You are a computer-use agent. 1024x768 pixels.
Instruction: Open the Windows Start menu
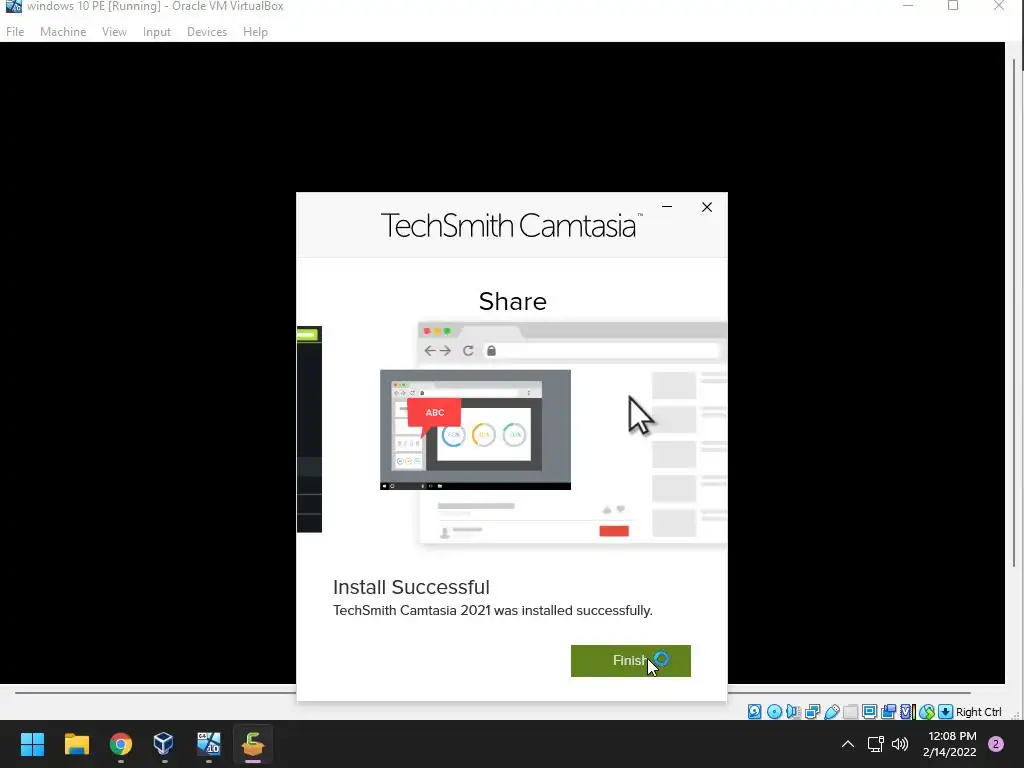[32, 744]
